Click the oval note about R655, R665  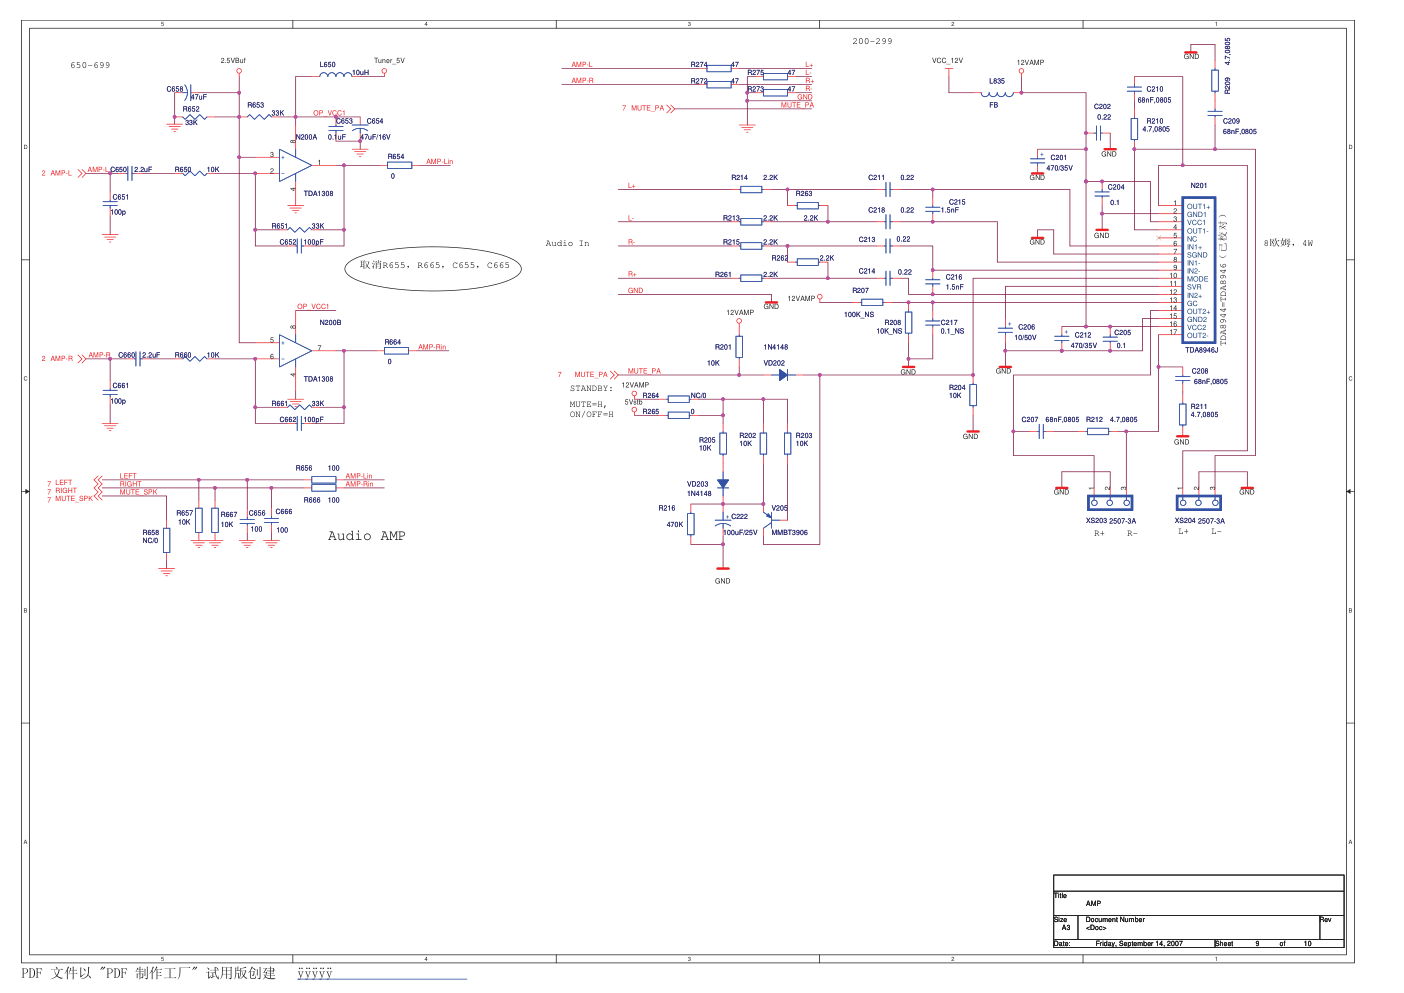[x=434, y=267]
